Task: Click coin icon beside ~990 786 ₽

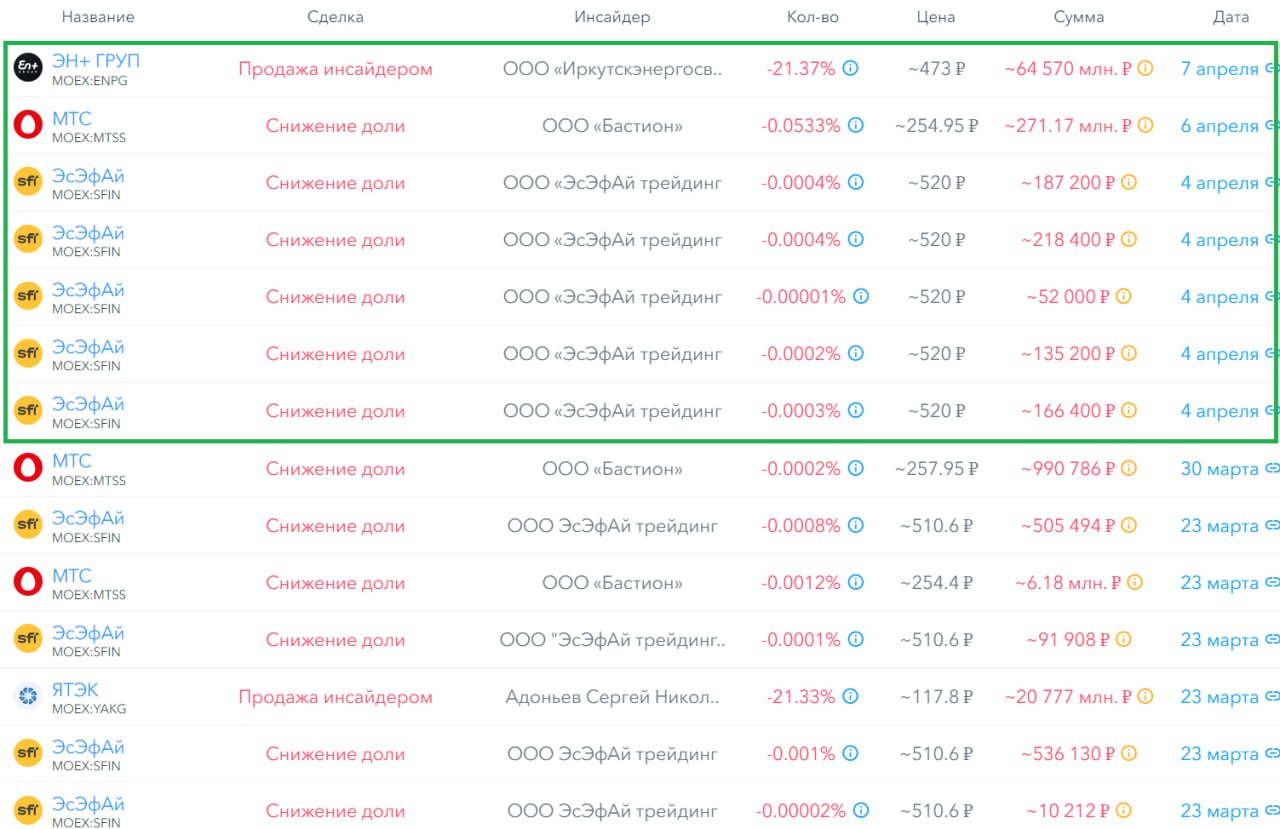Action: coord(1129,468)
